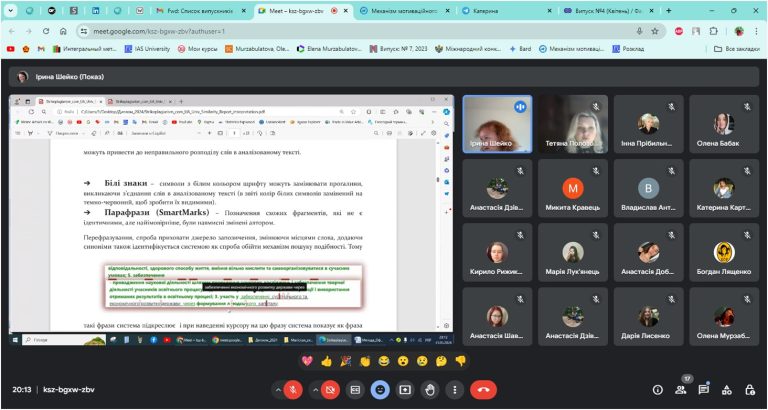
Task: Raise your hand in the meeting
Action: coord(430,390)
